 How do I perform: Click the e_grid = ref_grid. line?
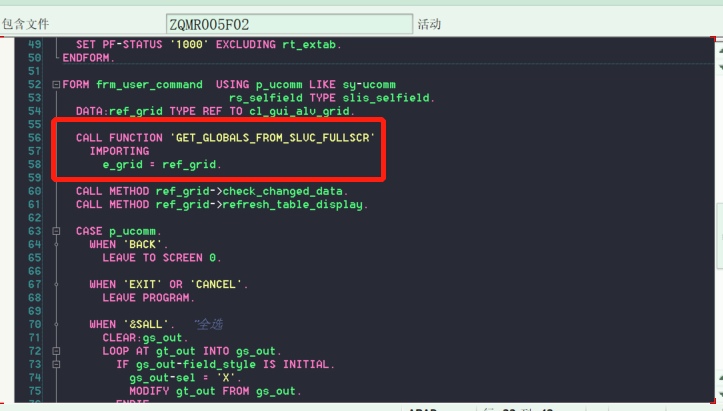pyautogui.click(x=162, y=165)
